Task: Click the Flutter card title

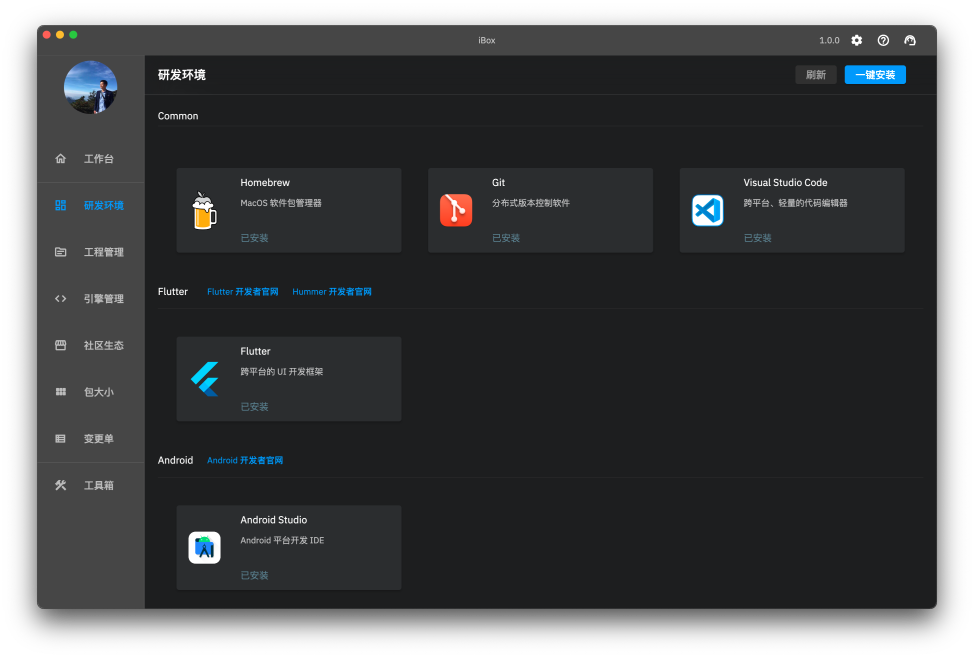Action: click(x=255, y=351)
